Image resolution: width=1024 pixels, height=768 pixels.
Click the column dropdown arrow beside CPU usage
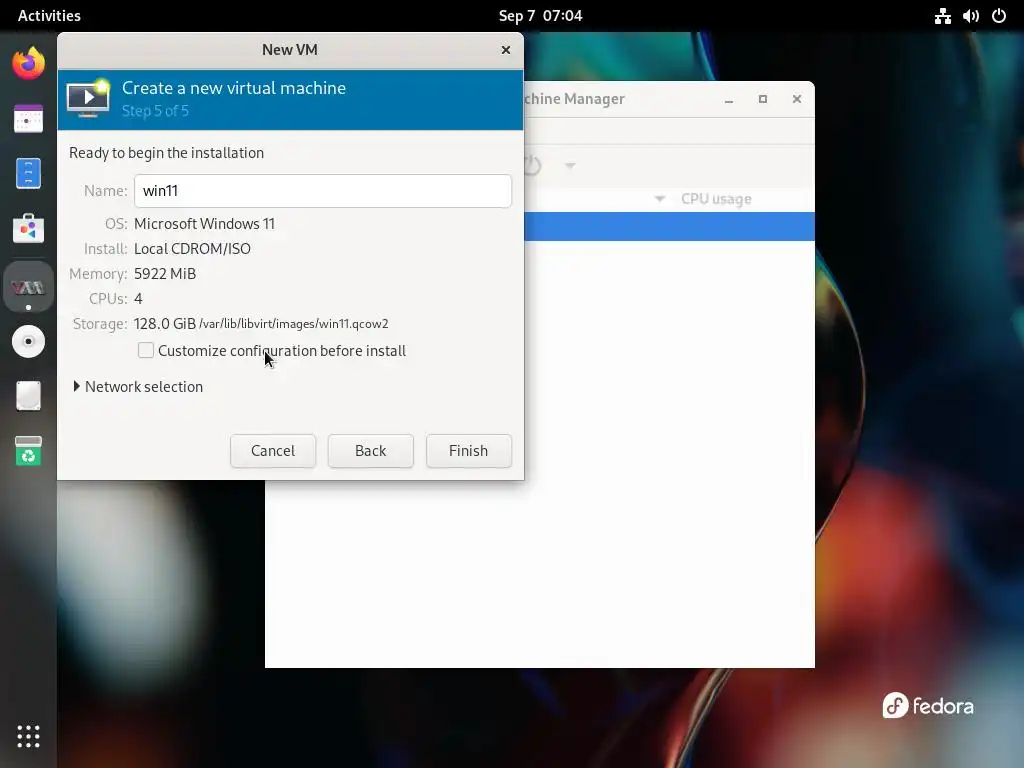[660, 199]
